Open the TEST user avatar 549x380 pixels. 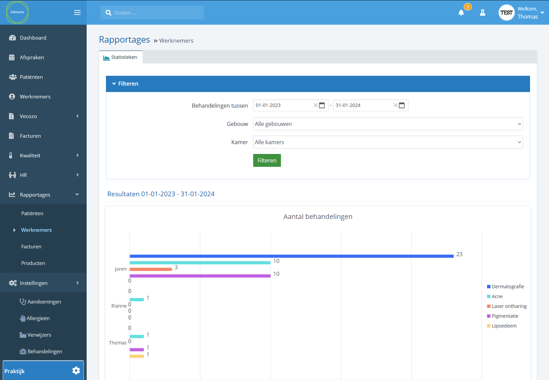pyautogui.click(x=506, y=13)
